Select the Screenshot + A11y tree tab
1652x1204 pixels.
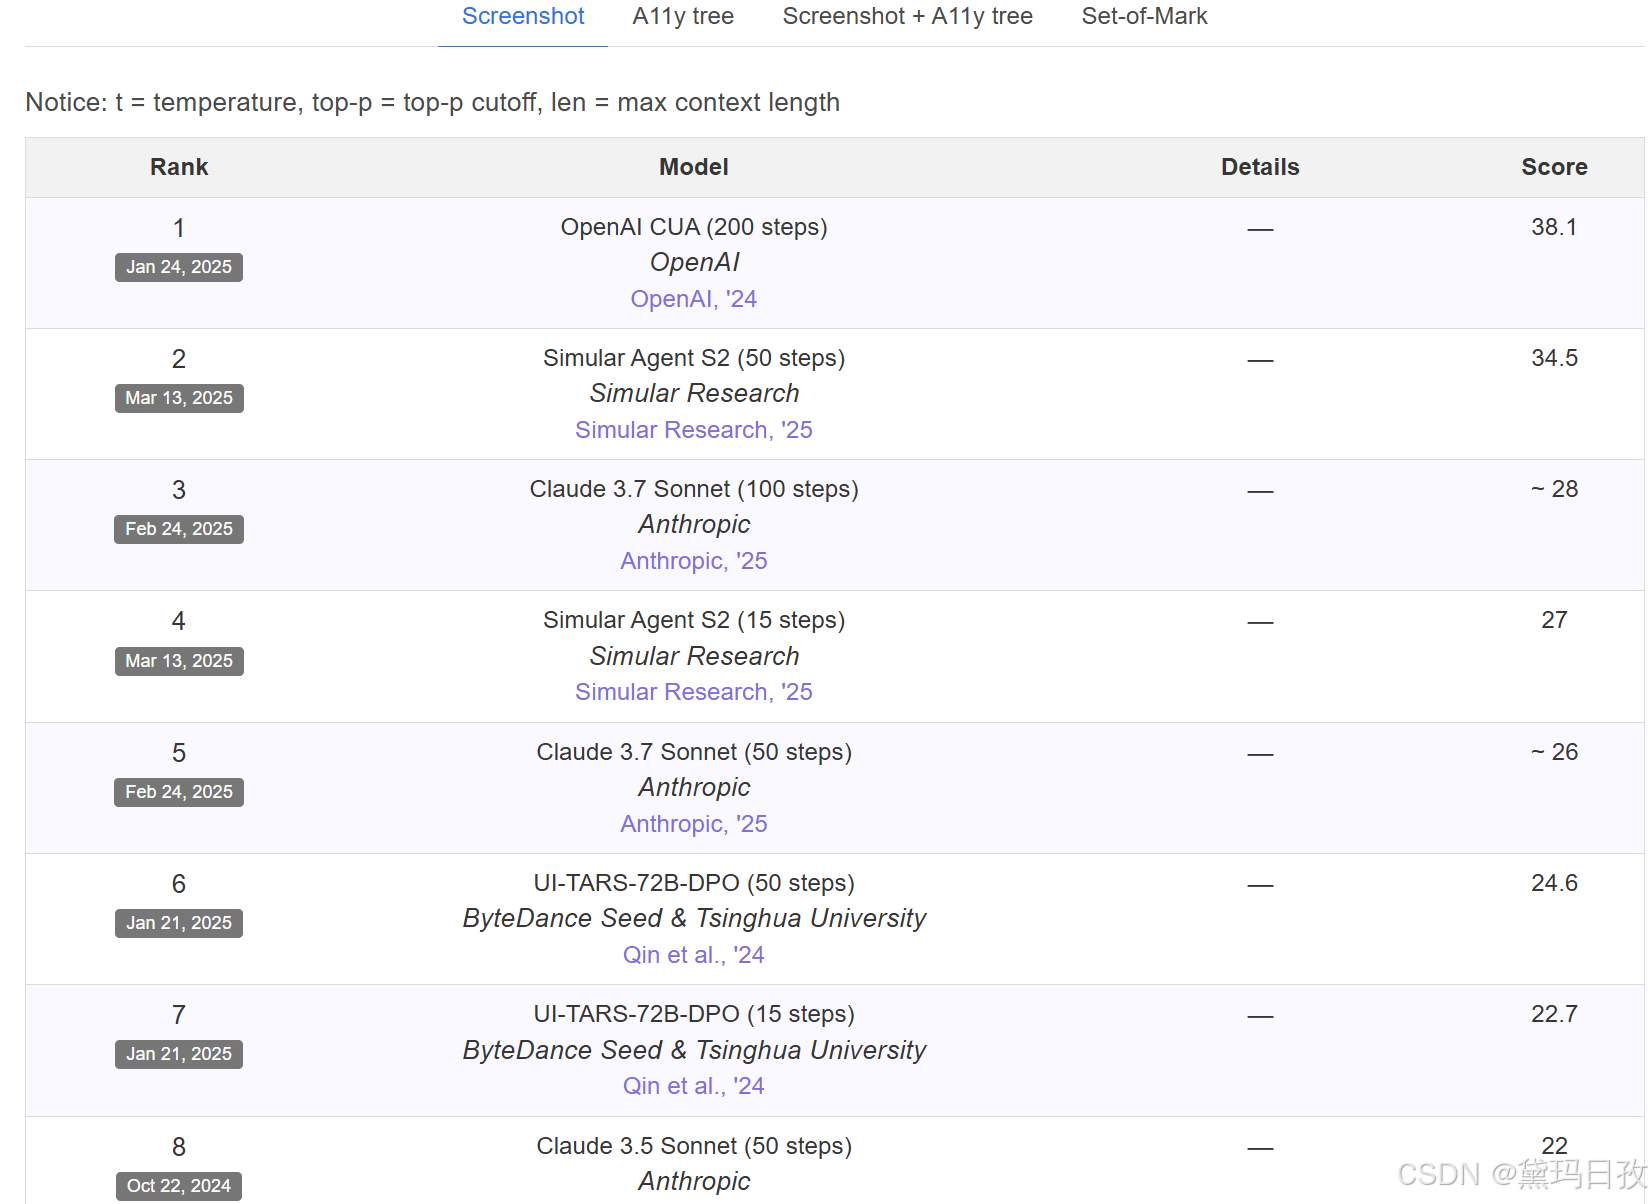(907, 17)
